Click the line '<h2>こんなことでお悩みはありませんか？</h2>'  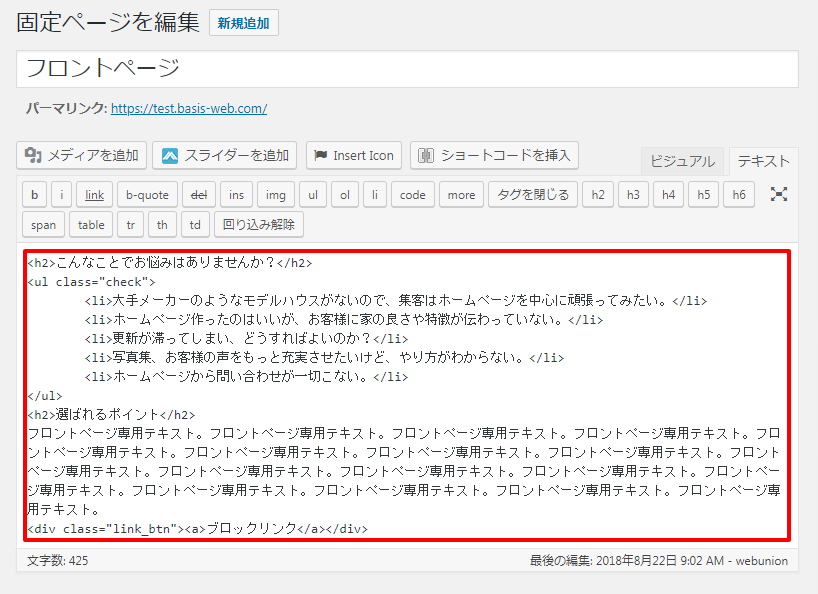coord(170,262)
